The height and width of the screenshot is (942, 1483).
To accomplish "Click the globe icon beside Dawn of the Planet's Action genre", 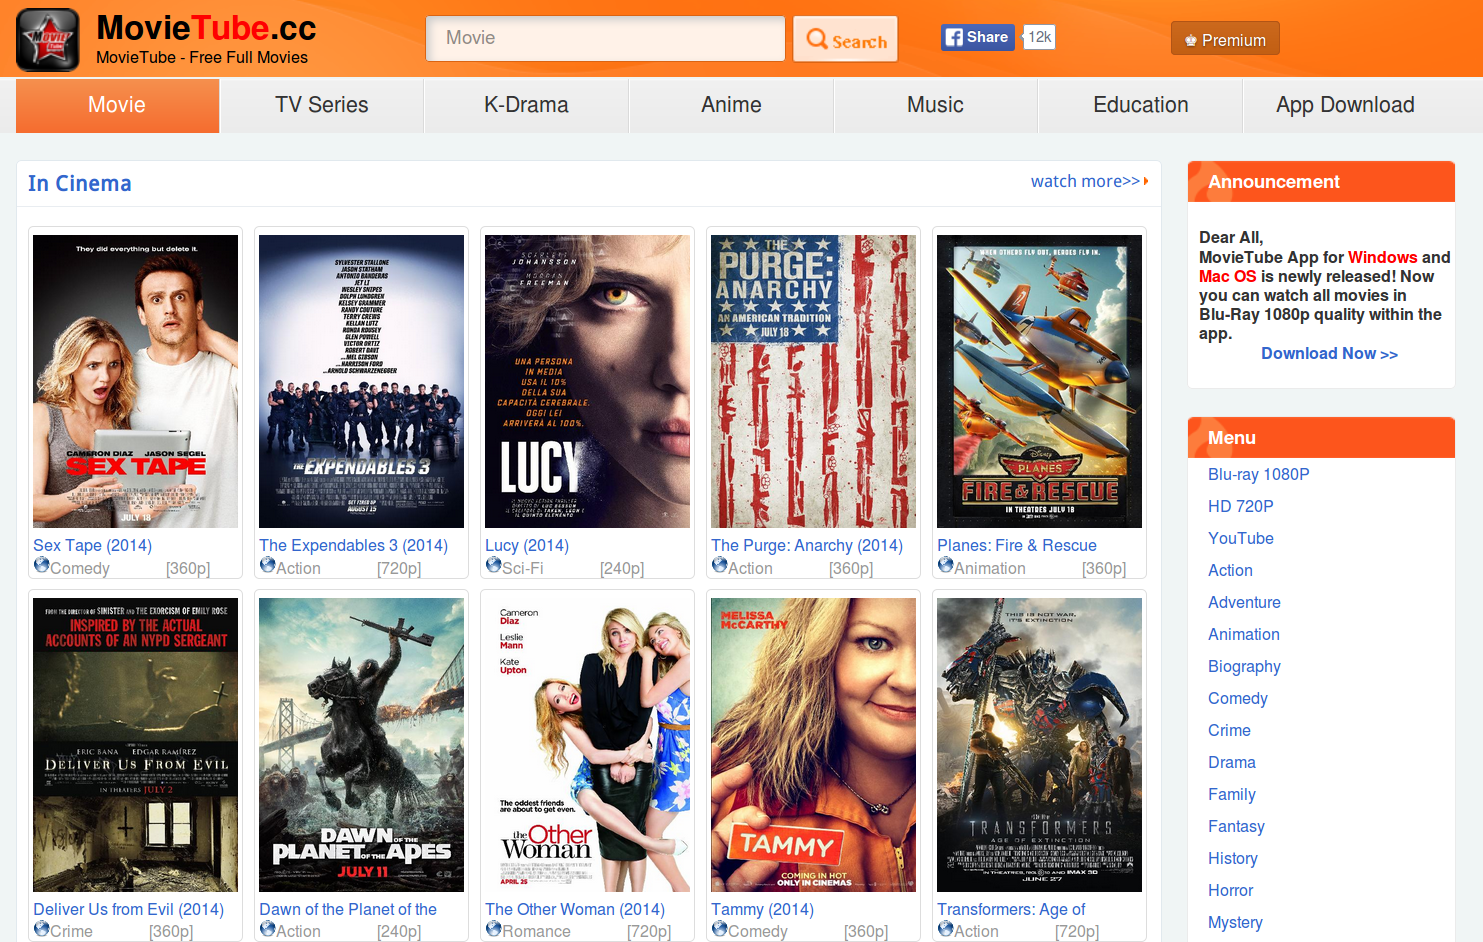I will [268, 928].
